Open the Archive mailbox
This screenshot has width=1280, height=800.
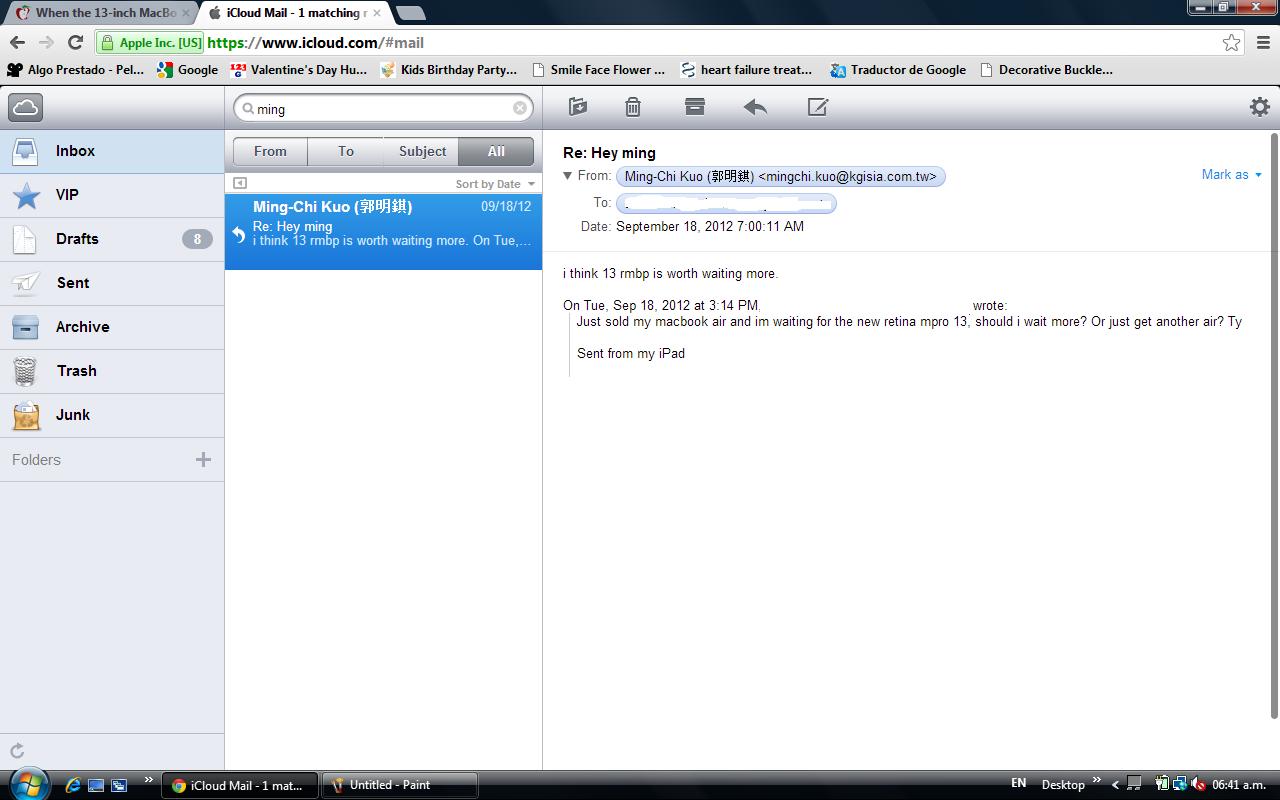[x=112, y=327]
